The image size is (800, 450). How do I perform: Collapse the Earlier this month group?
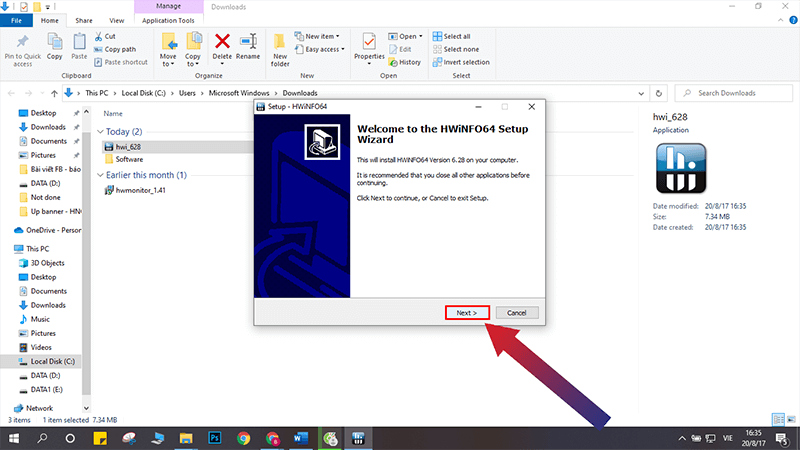[101, 175]
